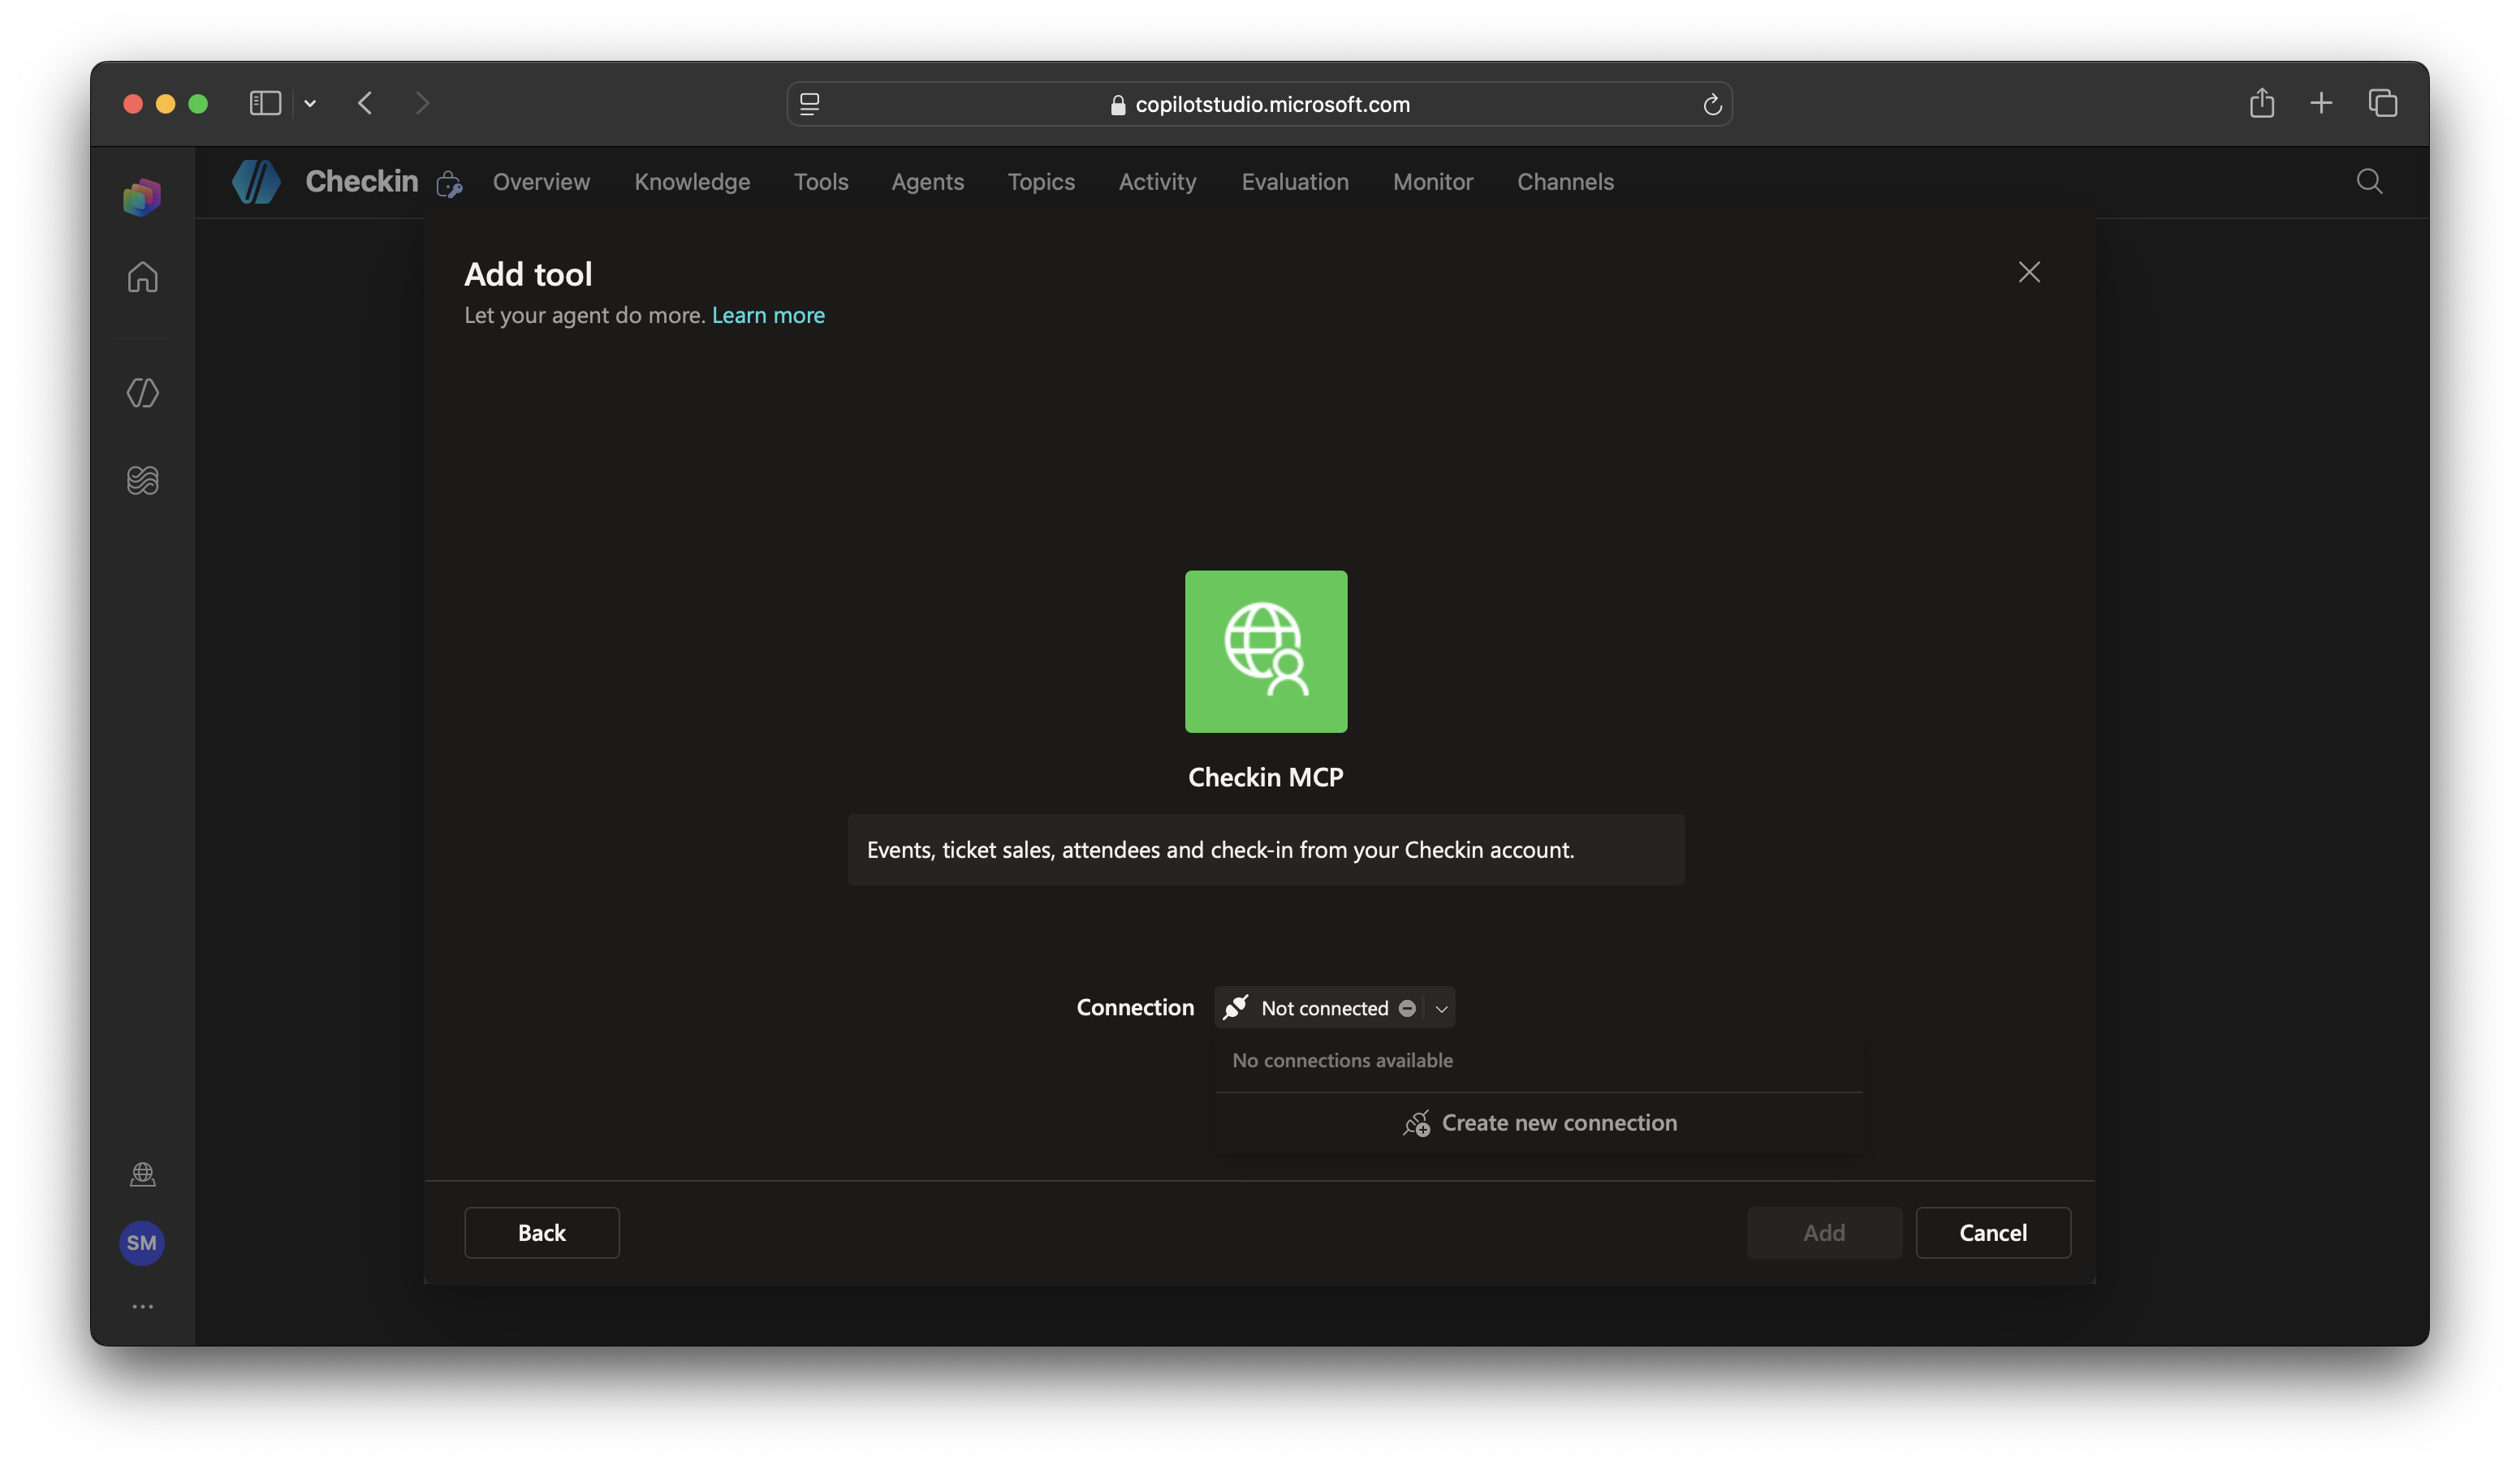Click the Checkin MCP title text

[1266, 777]
